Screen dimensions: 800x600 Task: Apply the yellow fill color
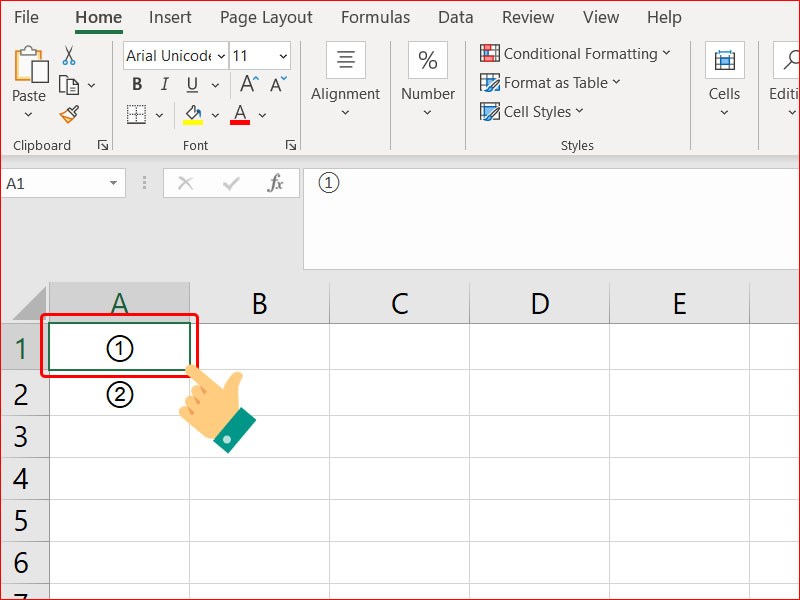[x=193, y=115]
